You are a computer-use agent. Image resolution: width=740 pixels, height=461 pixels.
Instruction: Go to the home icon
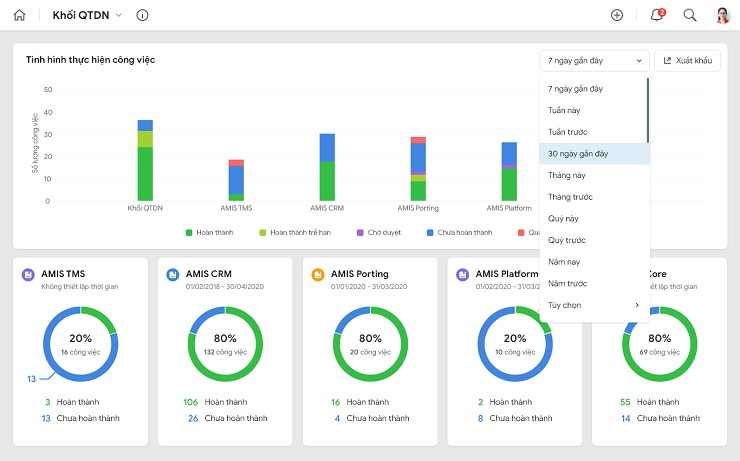(x=19, y=15)
